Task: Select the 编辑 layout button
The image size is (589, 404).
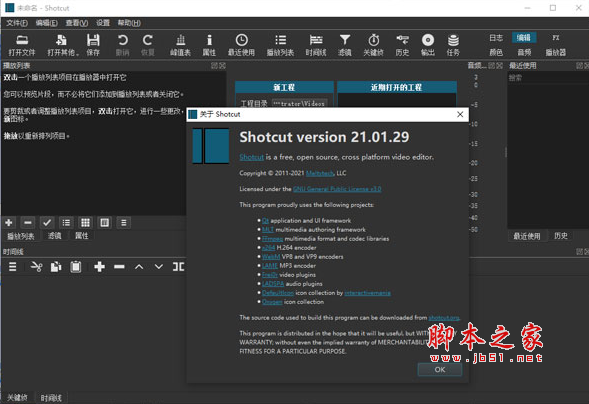Action: tap(524, 38)
